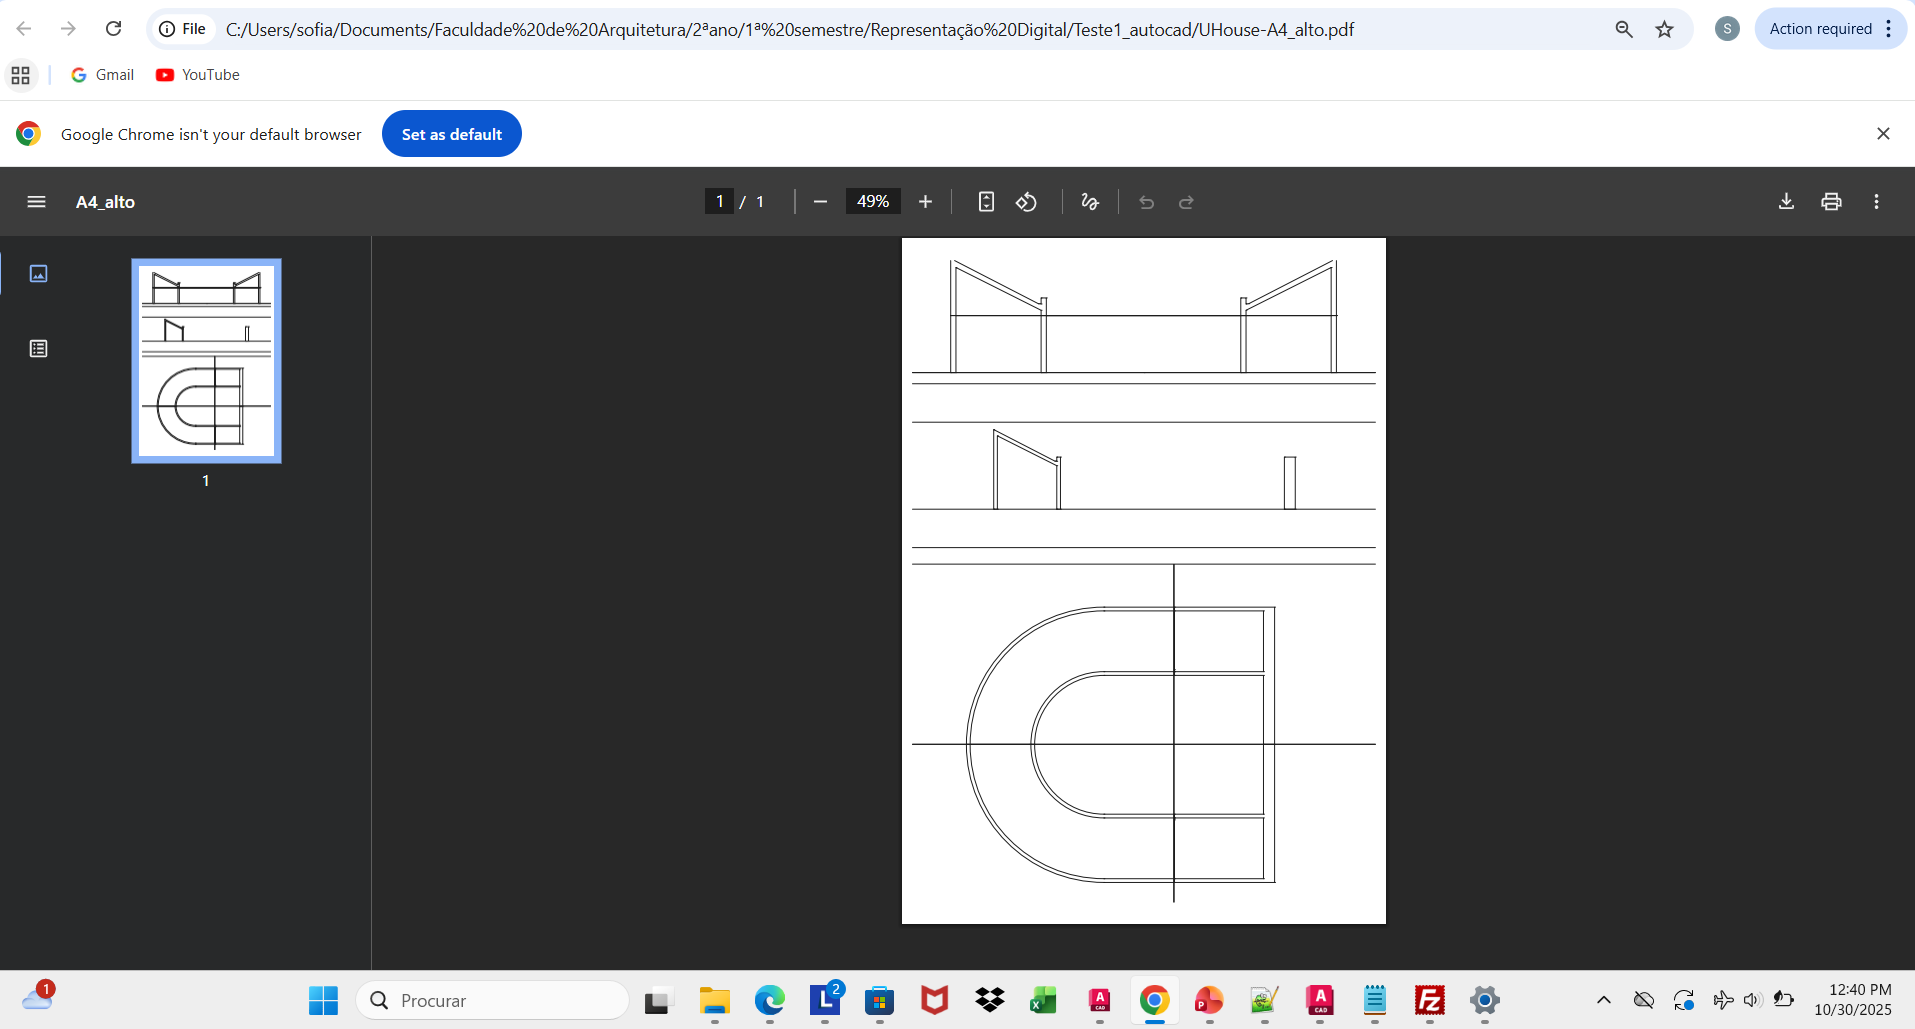Click the Fit to page icon
Image resolution: width=1915 pixels, height=1029 pixels.
pos(986,202)
